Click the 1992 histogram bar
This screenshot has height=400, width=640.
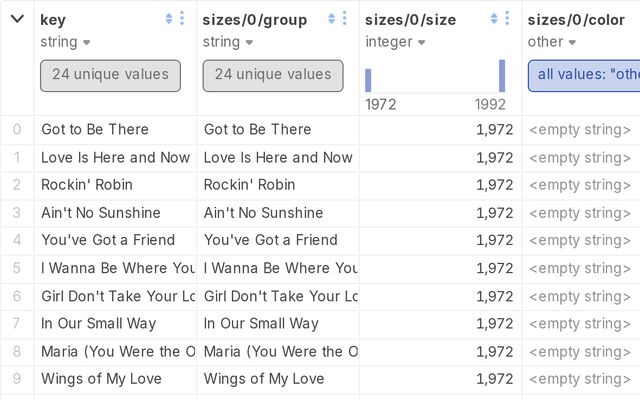(502, 77)
